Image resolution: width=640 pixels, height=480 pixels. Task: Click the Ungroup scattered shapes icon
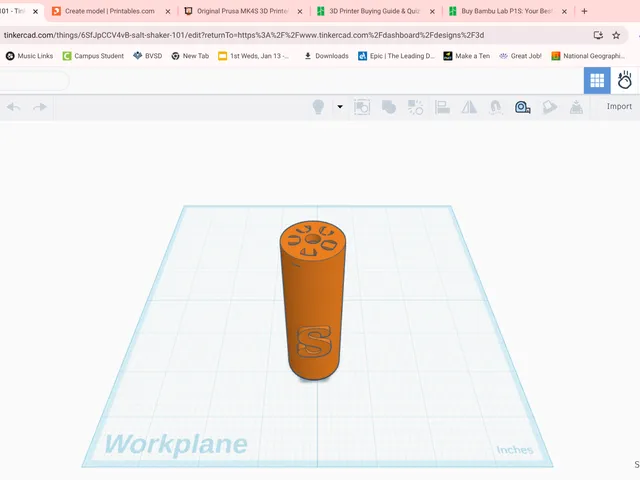coord(416,107)
